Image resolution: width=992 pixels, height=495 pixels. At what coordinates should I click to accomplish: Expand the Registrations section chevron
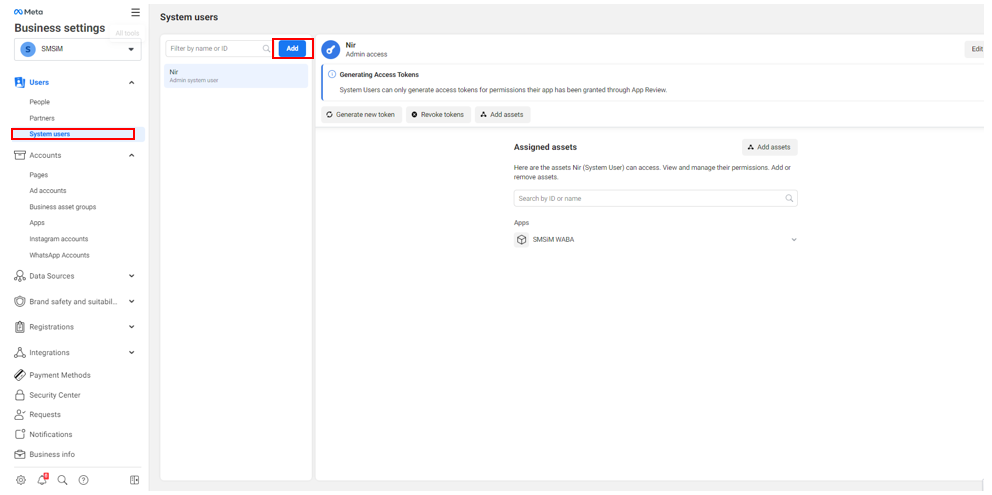pos(132,327)
